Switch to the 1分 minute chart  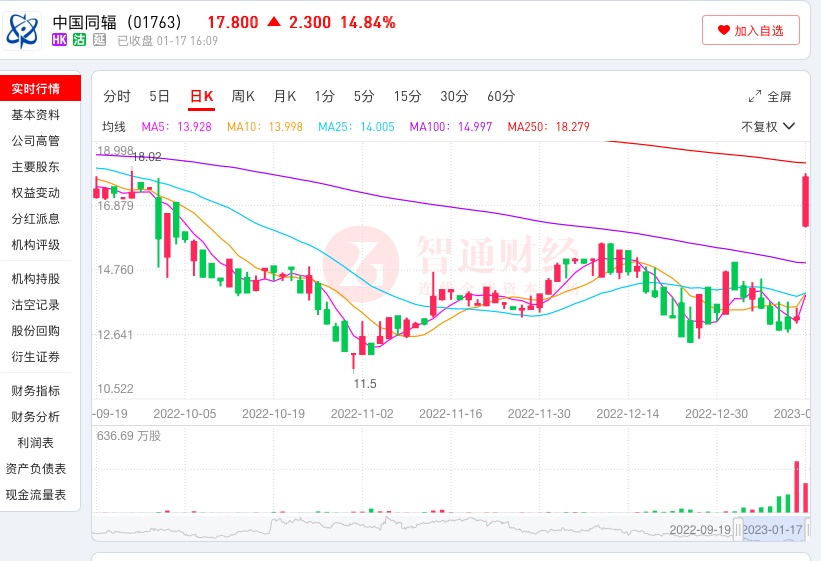(x=324, y=96)
